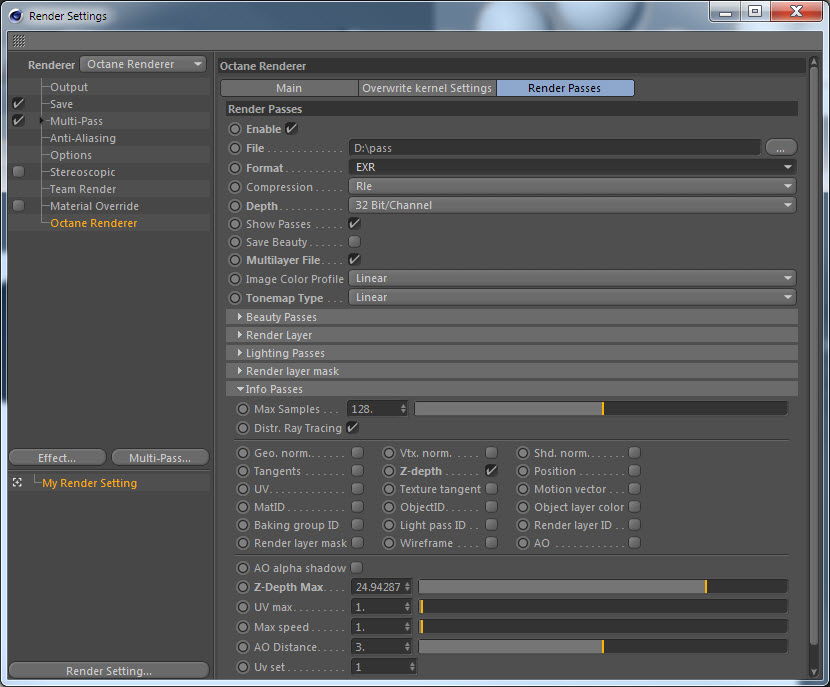Open the Tonemap Type dropdown

[x=572, y=297]
